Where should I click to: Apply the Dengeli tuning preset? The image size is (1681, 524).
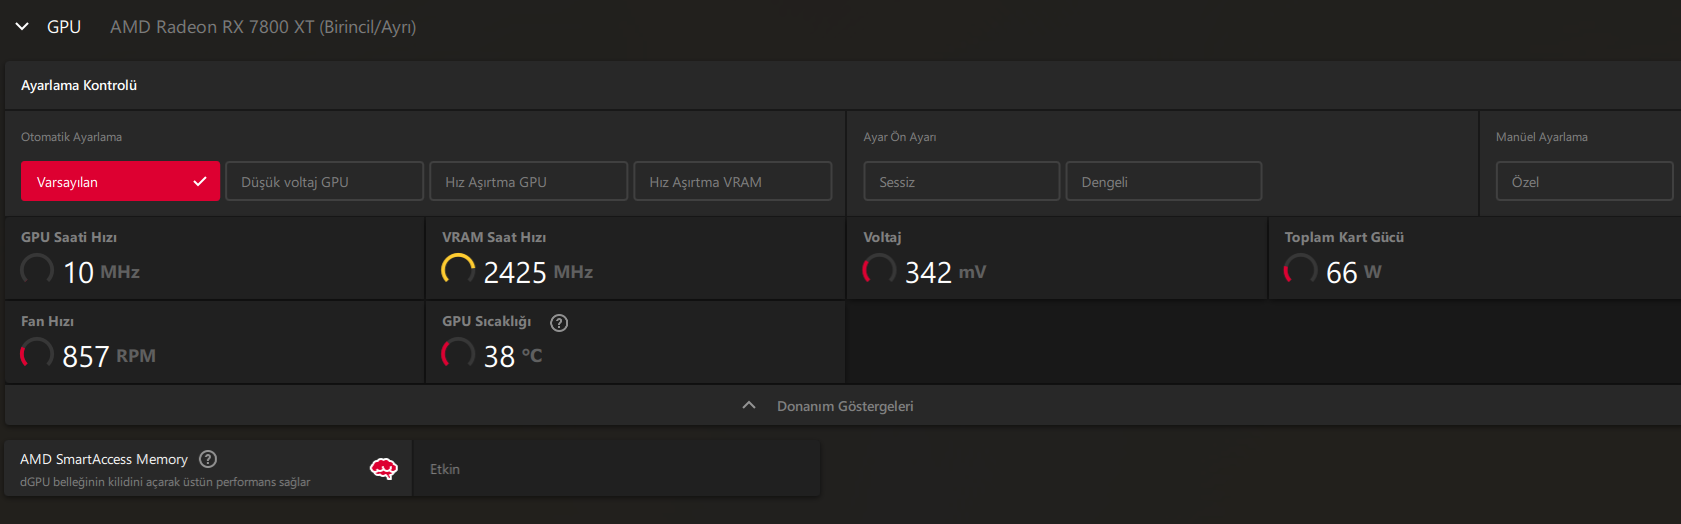[x=1163, y=182]
